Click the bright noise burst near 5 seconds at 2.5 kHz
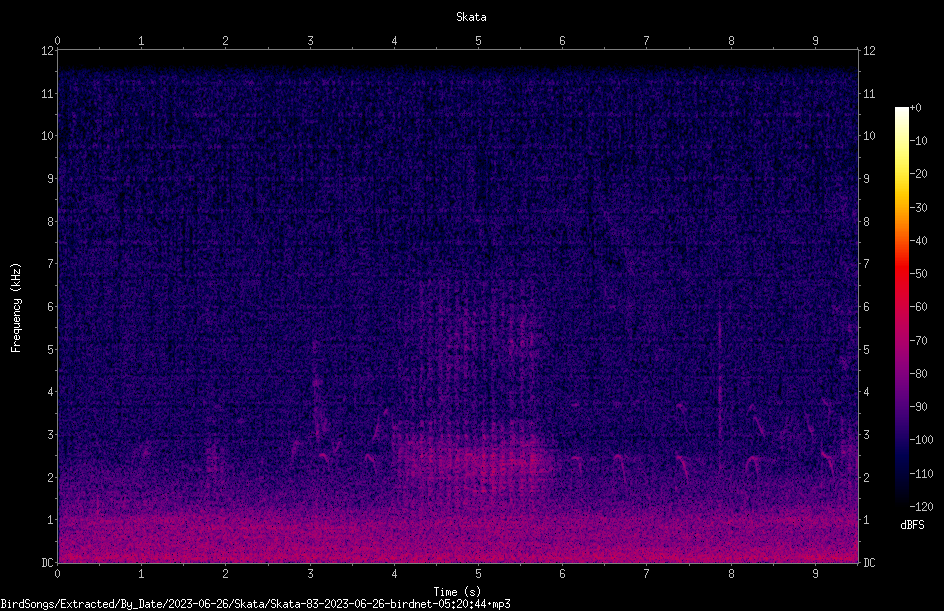Viewport: 944px width, 611px height. [x=473, y=457]
